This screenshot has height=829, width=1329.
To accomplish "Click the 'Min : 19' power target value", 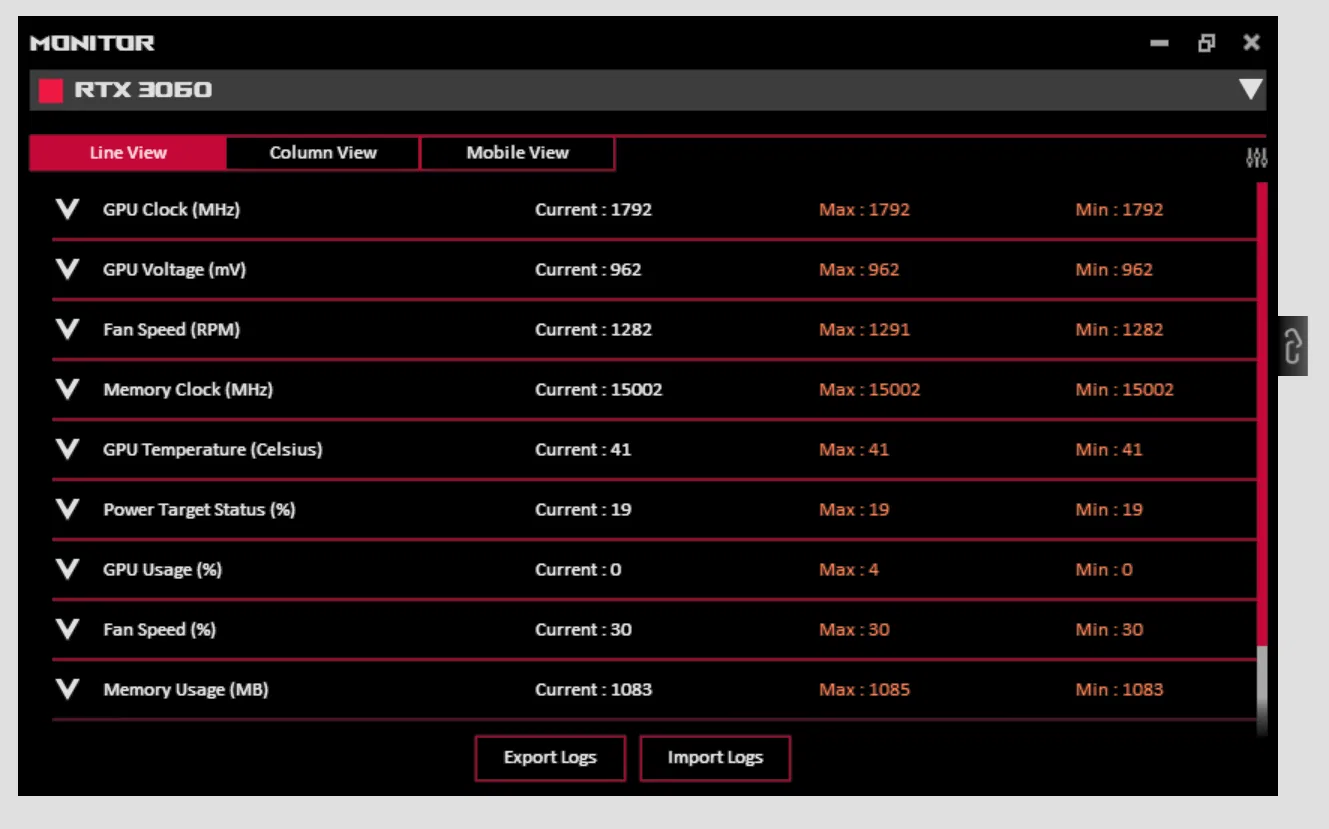I will [1109, 510].
